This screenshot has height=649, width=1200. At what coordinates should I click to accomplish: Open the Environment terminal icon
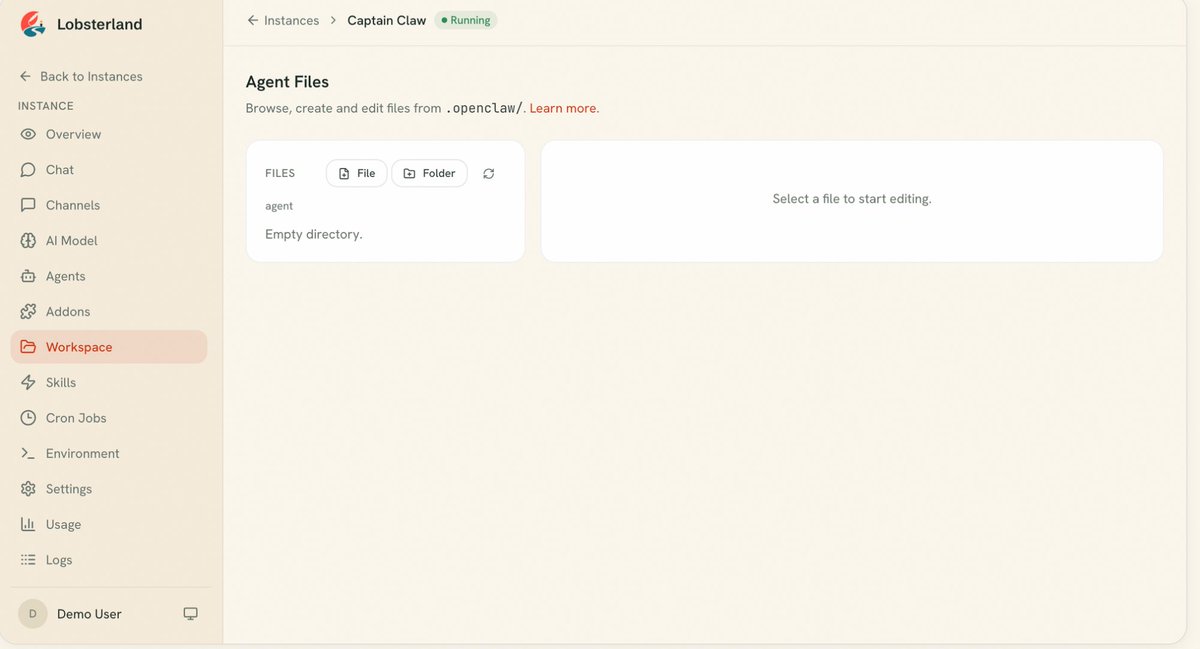[x=28, y=454]
